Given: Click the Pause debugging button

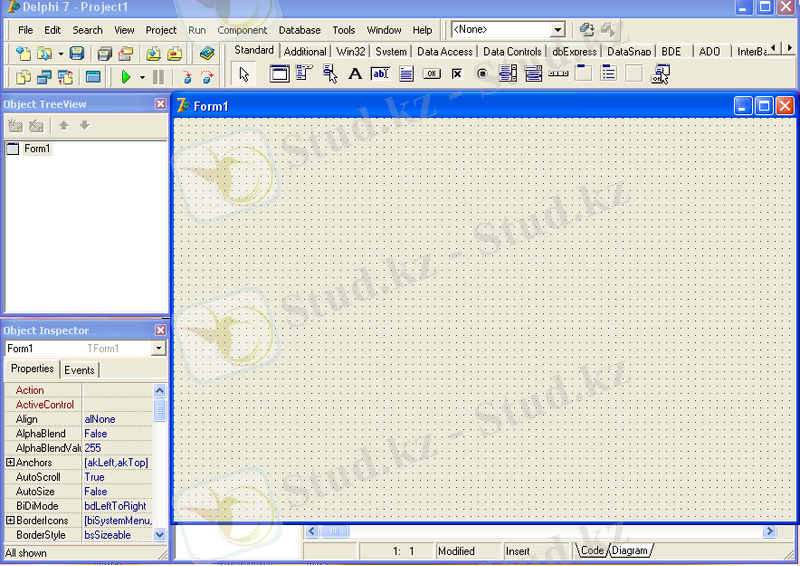Looking at the screenshot, I should click(159, 77).
